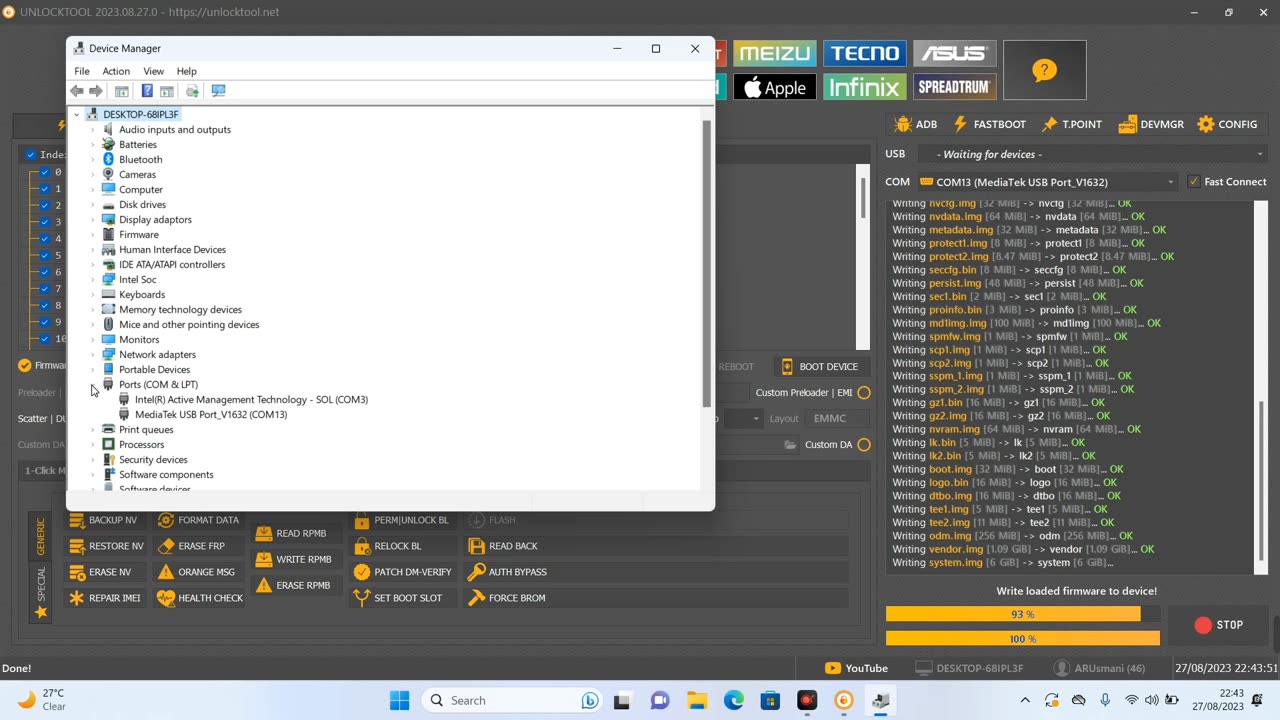Open the Action menu in Device Manager

pyautogui.click(x=116, y=71)
